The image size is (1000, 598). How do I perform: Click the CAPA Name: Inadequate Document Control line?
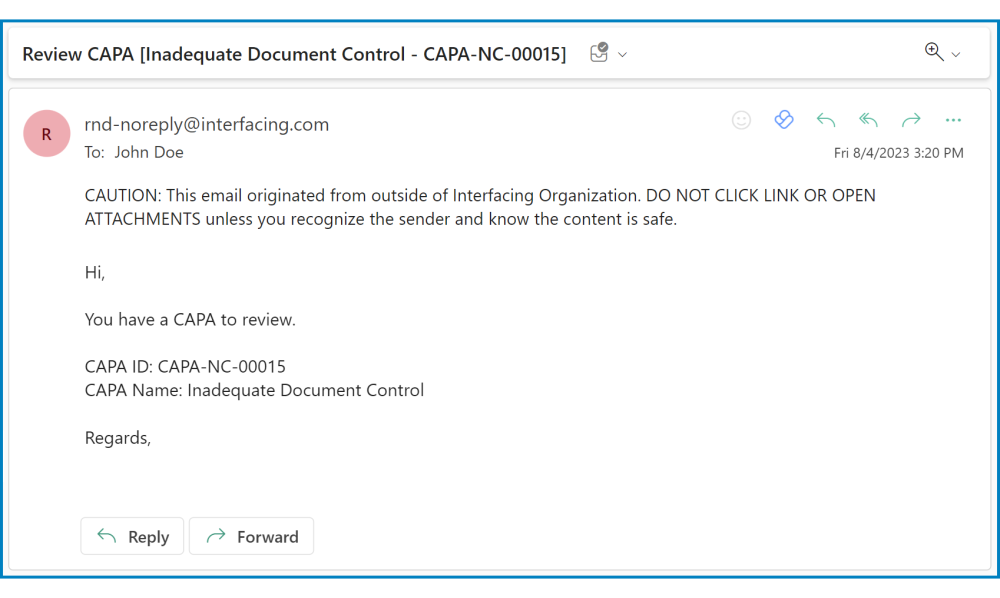pos(254,390)
